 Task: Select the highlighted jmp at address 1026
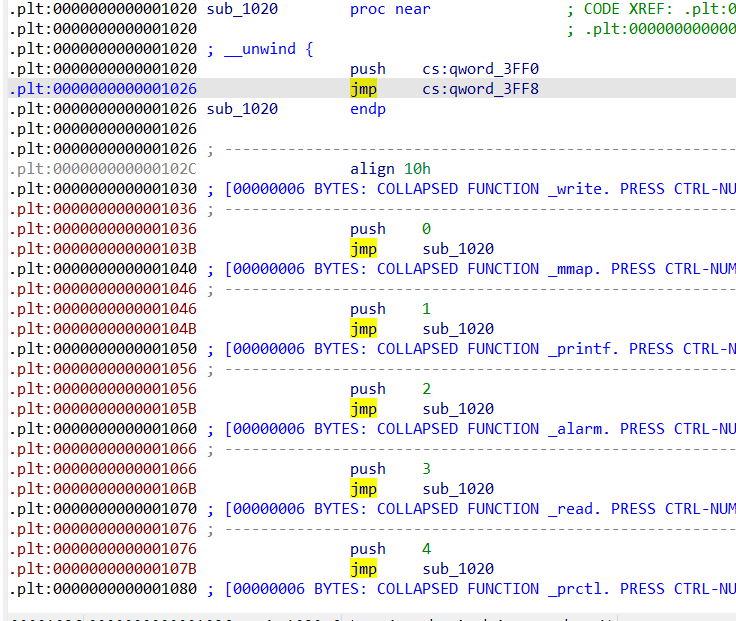pos(363,89)
